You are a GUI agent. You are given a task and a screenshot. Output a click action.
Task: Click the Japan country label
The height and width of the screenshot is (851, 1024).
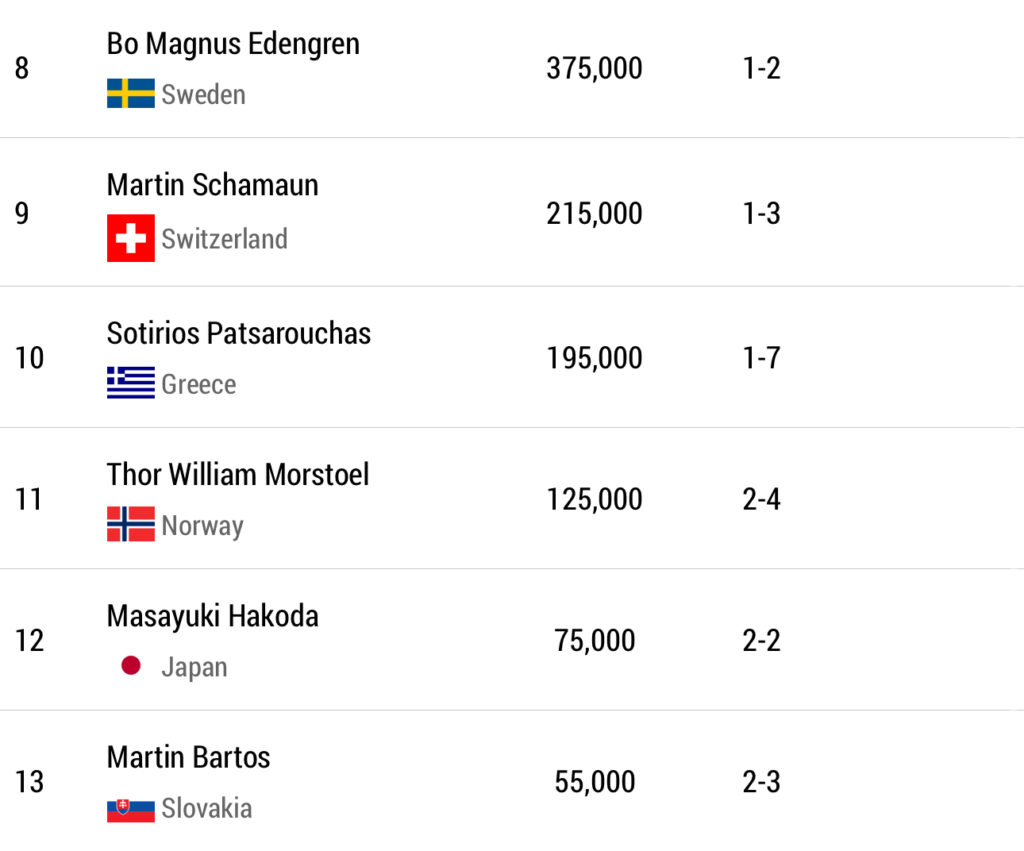194,667
